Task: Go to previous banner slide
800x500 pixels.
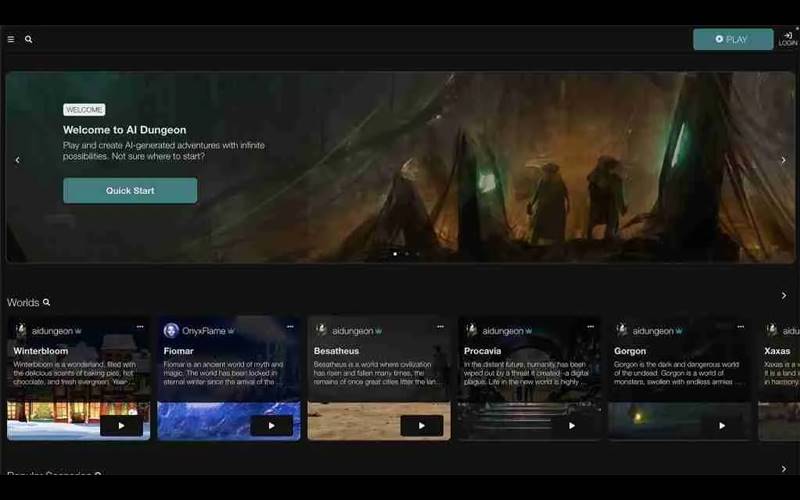Action: pos(17,160)
